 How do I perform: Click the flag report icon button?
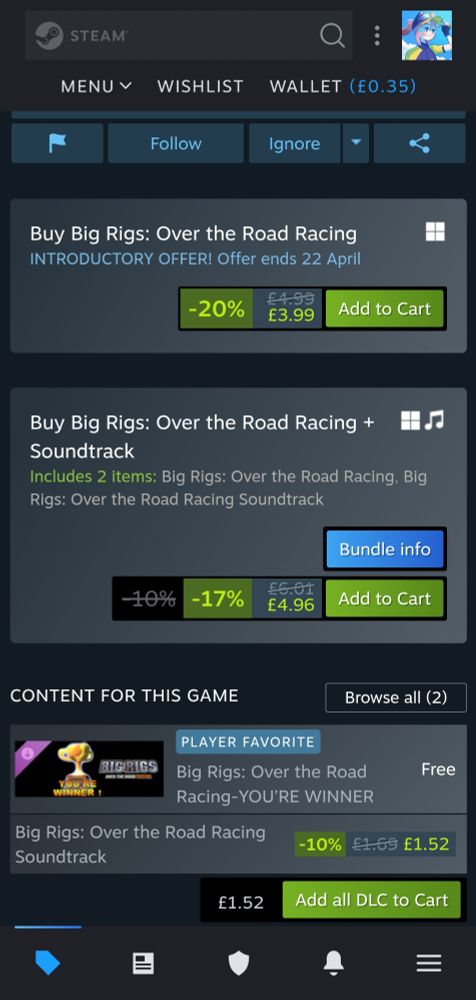(57, 143)
